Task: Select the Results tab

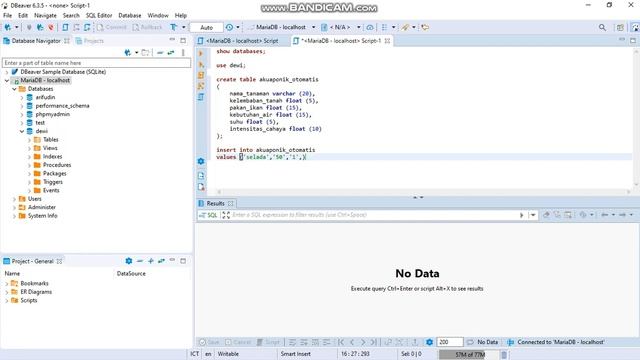Action: click(216, 203)
